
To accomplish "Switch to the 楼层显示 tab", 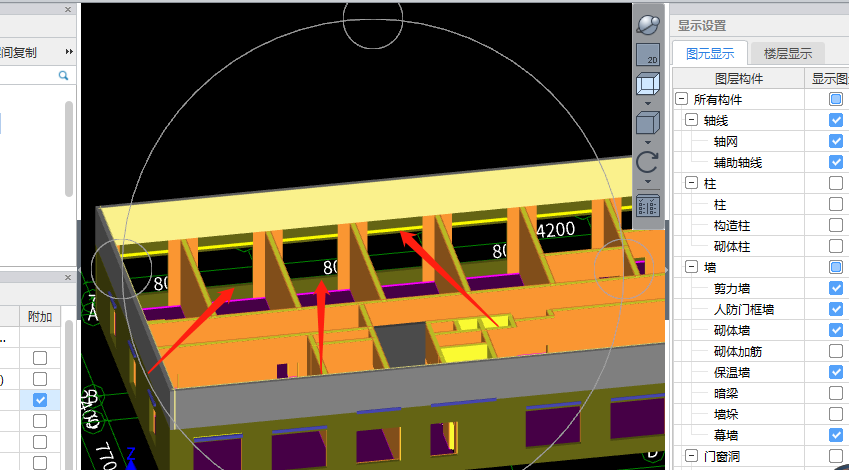I will pyautogui.click(x=788, y=54).
